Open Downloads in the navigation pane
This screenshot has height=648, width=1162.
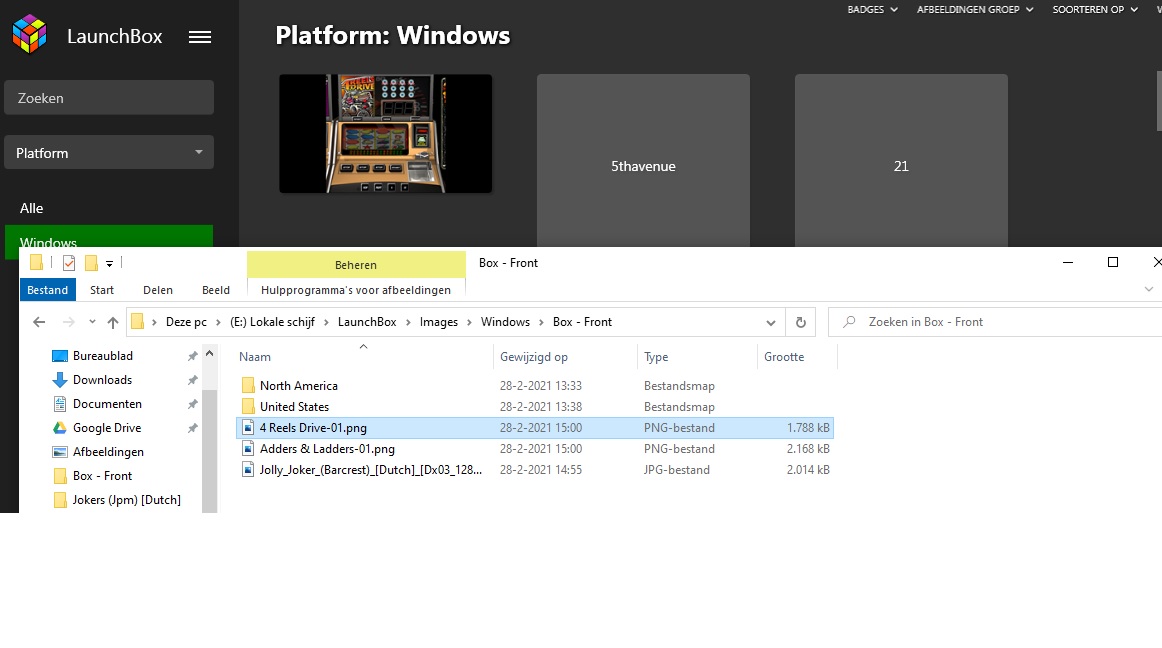coord(102,380)
